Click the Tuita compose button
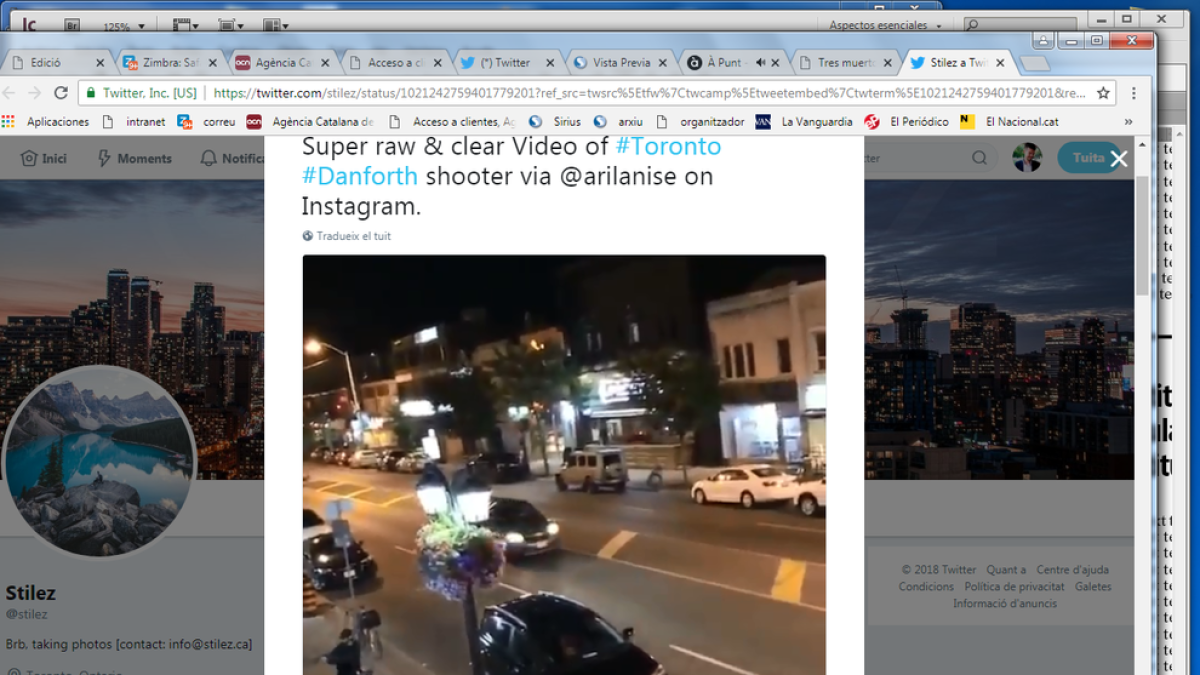This screenshot has width=1200, height=675. click(x=1088, y=158)
